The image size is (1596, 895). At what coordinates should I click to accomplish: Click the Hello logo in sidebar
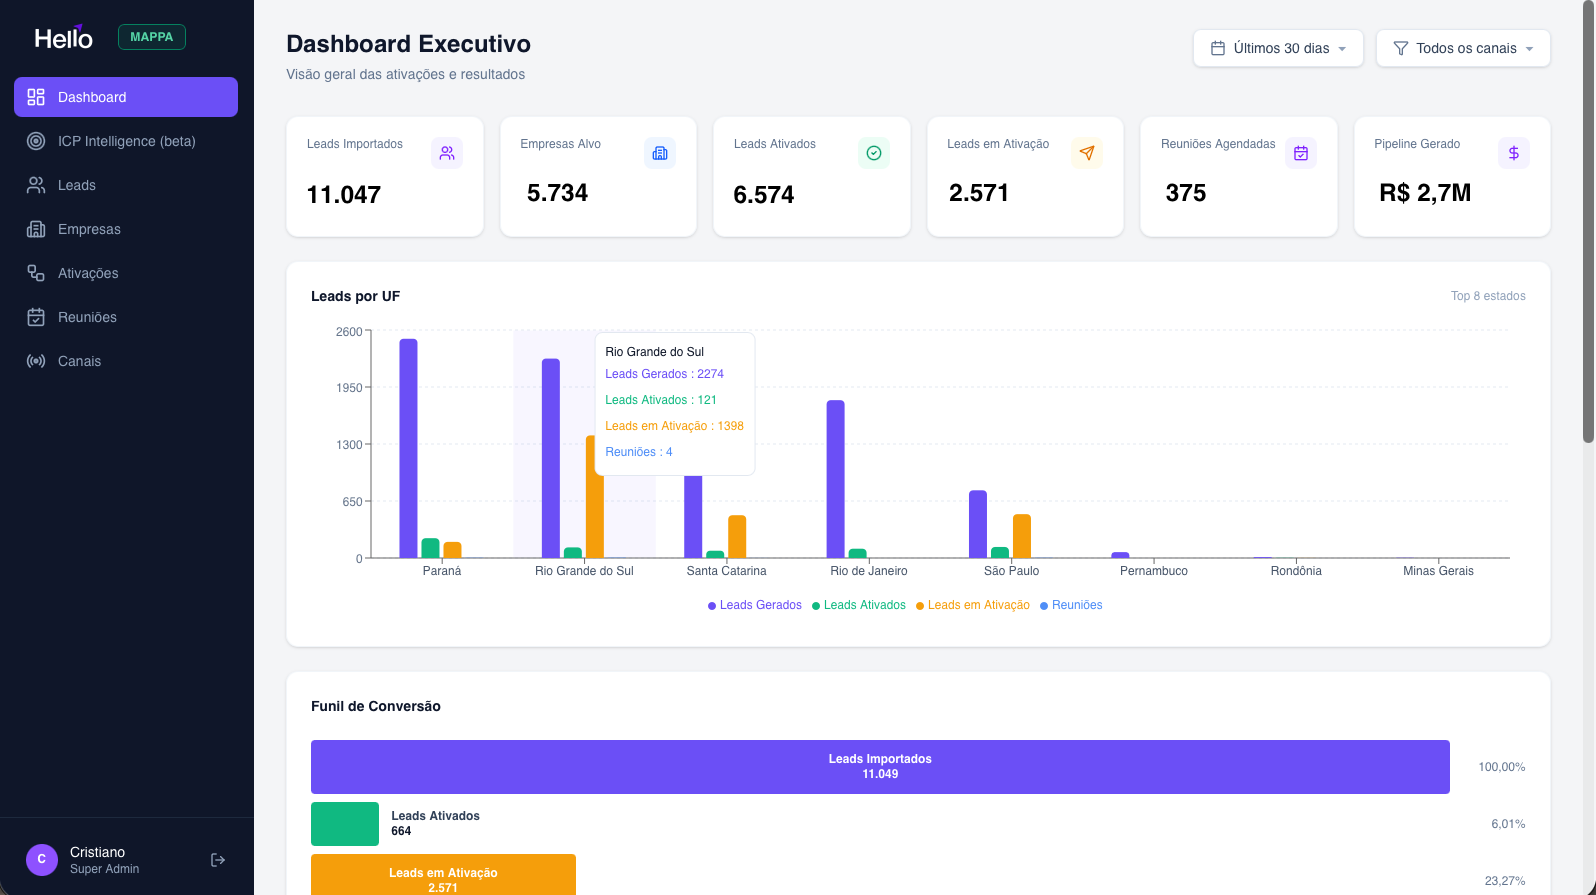pos(63,37)
